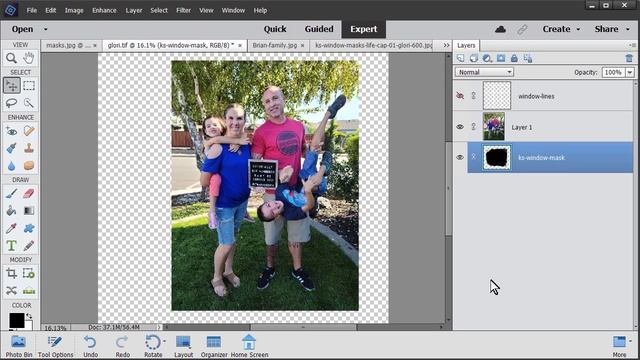Toggle lock all pixels icon
The height and width of the screenshot is (360, 640).
(x=514, y=58)
